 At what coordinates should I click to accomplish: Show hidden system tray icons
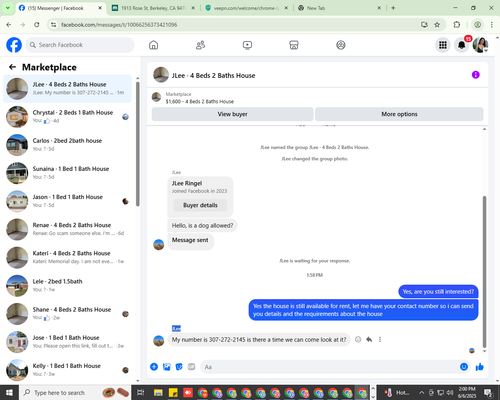point(421,393)
